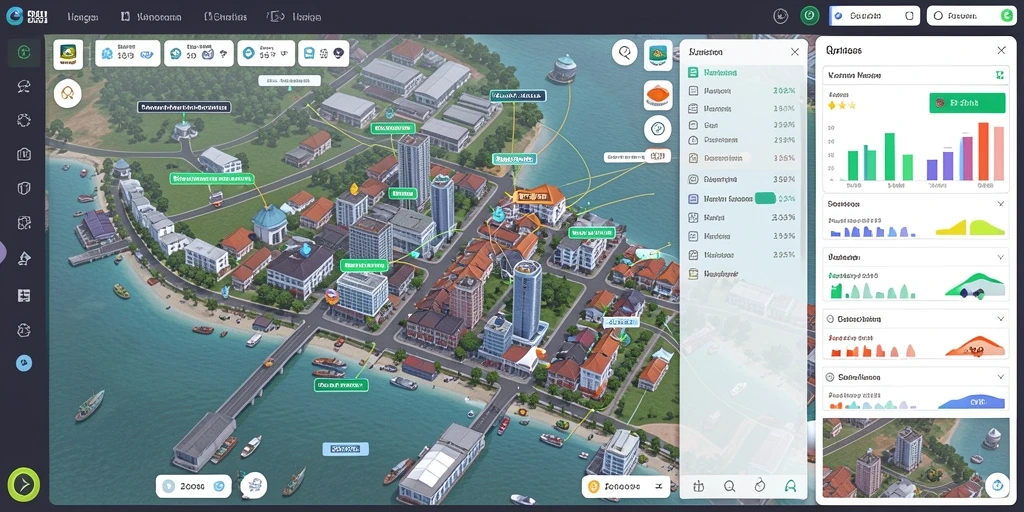Open the second stat card on map toolbar
Image resolution: width=1024 pixels, height=512 pixels.
click(x=199, y=54)
